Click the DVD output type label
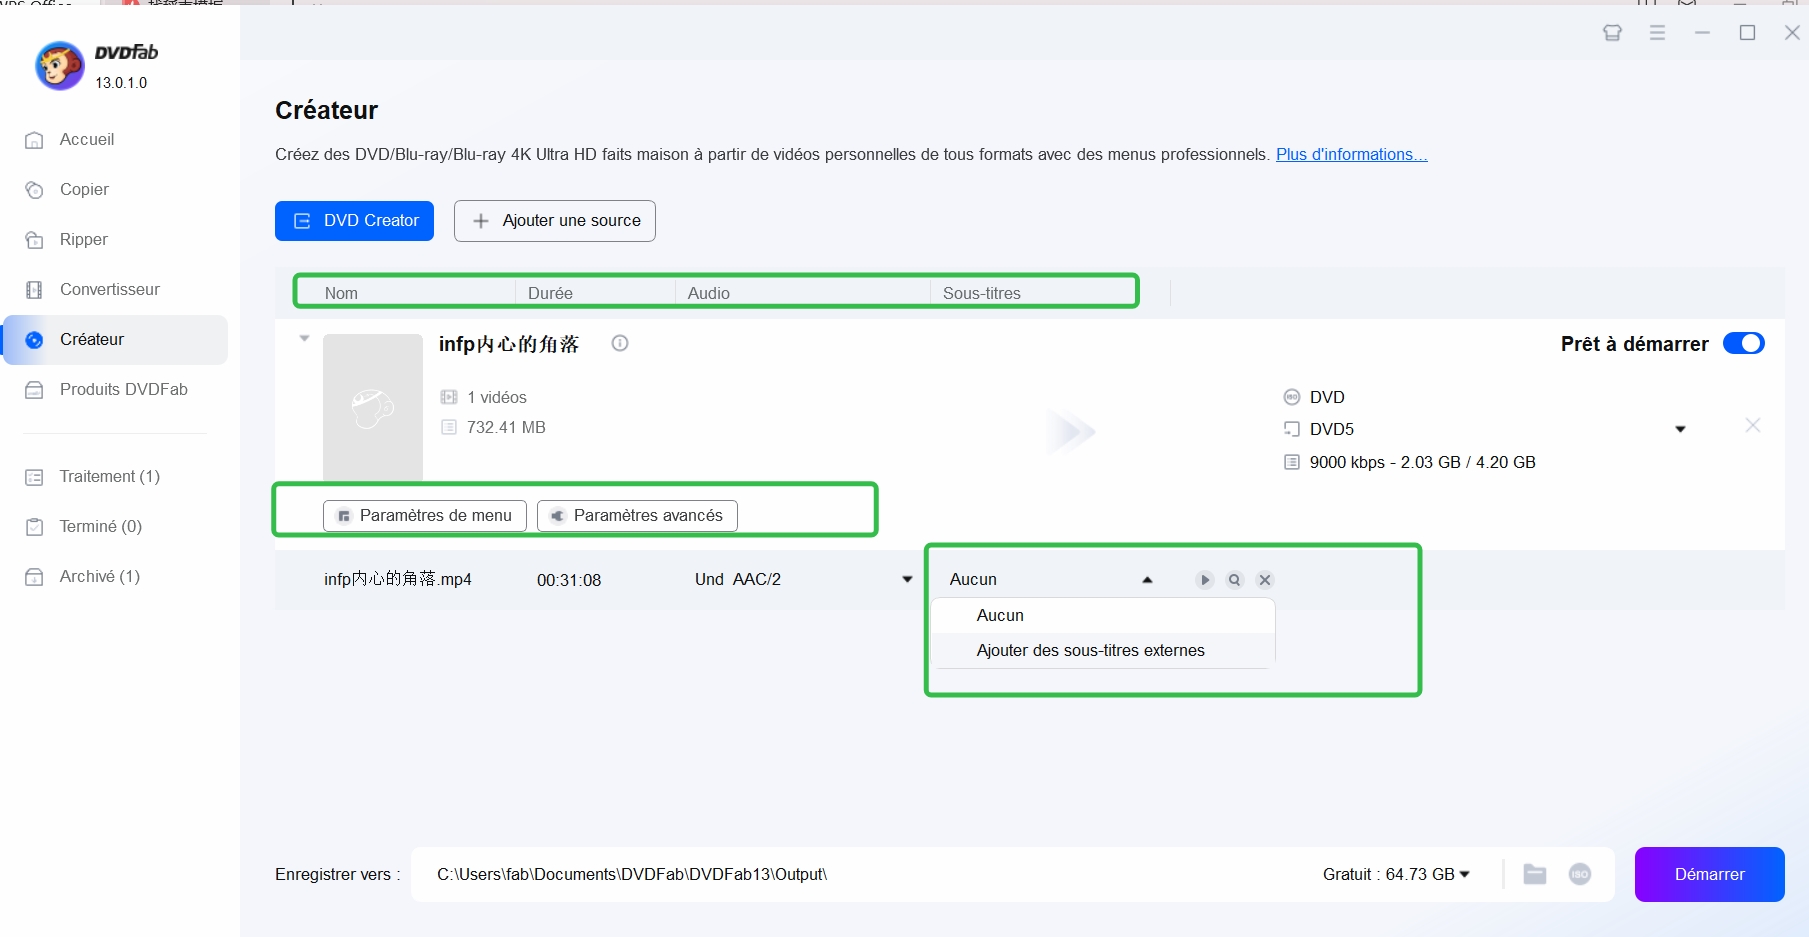Screen dimensions: 1809x937 tap(1327, 398)
